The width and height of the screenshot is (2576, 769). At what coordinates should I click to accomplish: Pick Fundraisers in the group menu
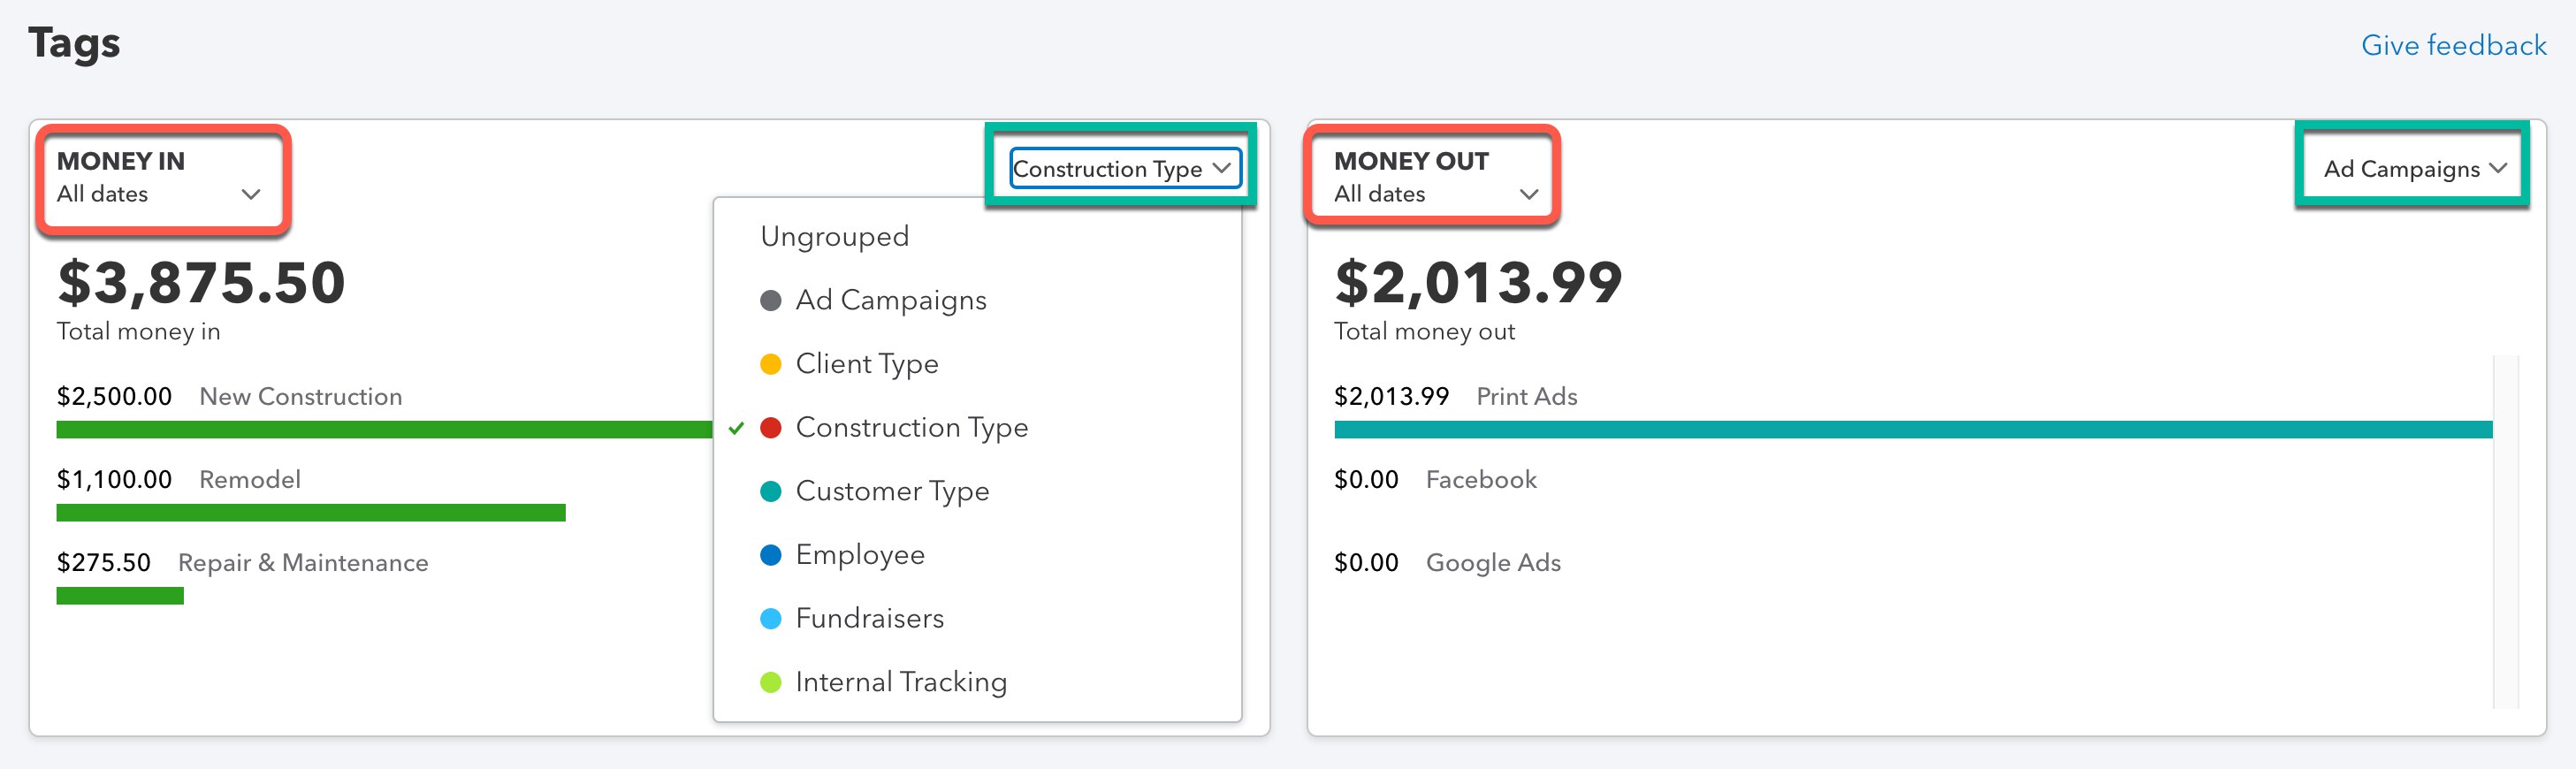pos(869,619)
